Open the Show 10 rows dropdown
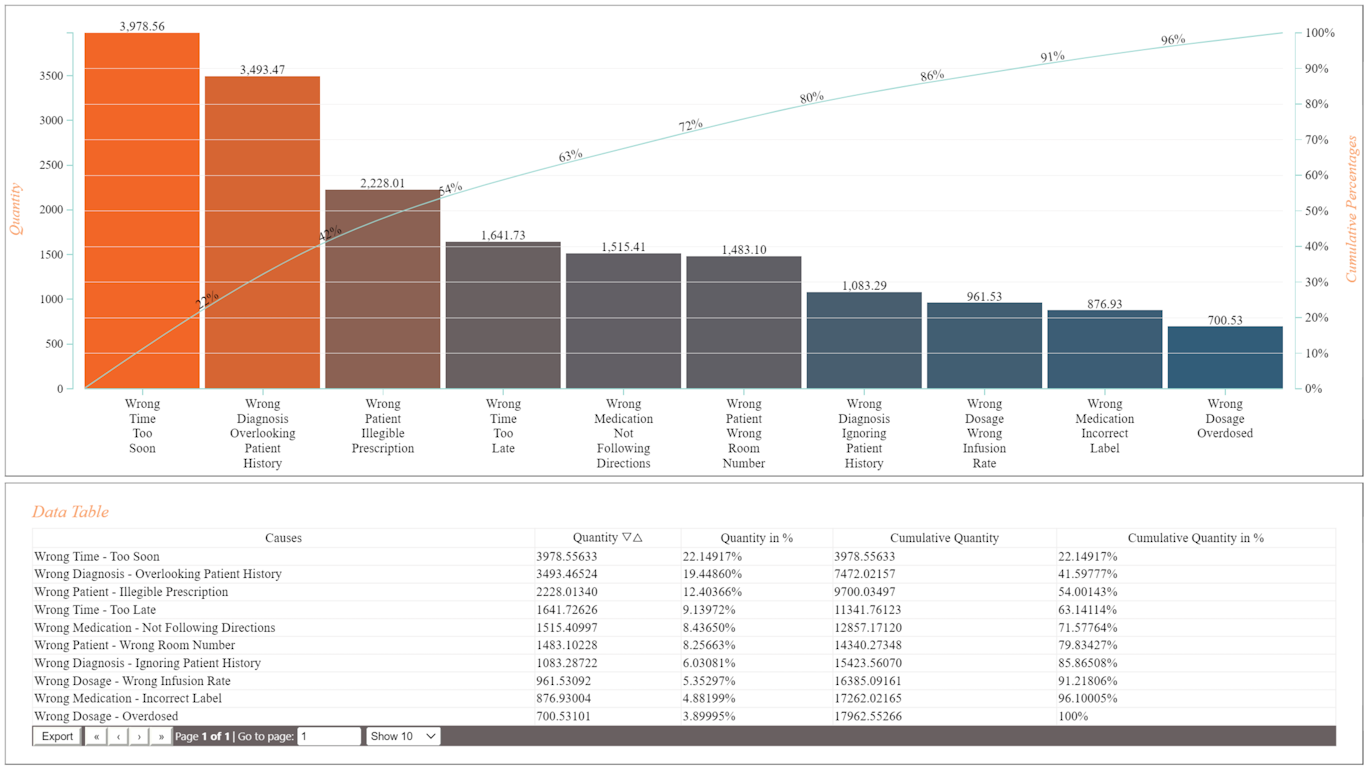Image resolution: width=1366 pixels, height=768 pixels. tap(403, 736)
